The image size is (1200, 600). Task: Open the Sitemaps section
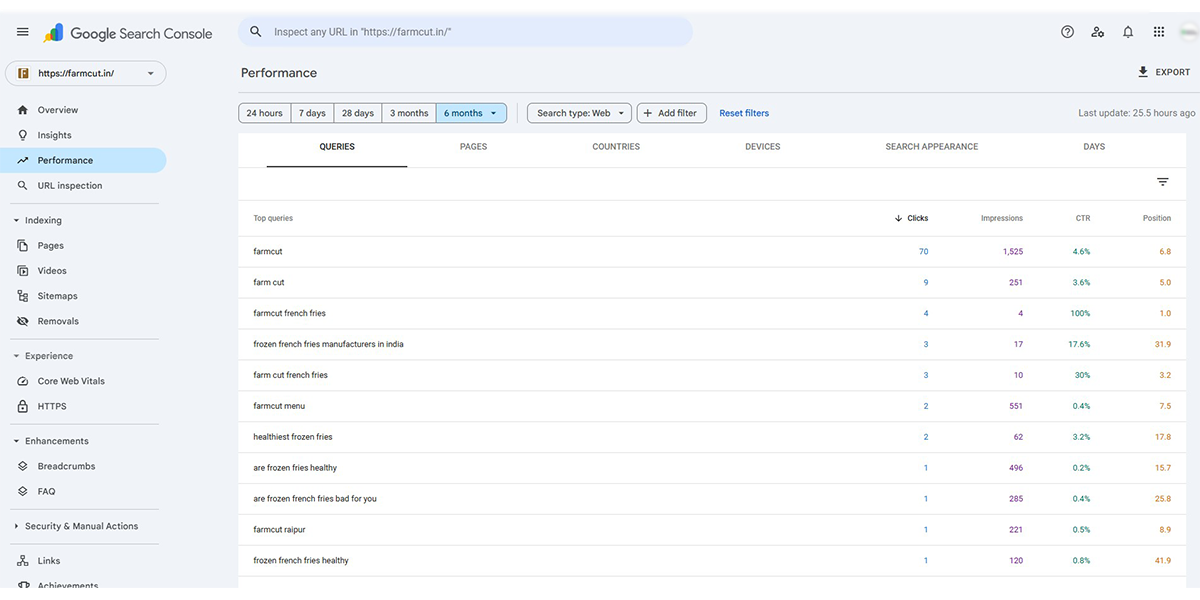coord(57,296)
